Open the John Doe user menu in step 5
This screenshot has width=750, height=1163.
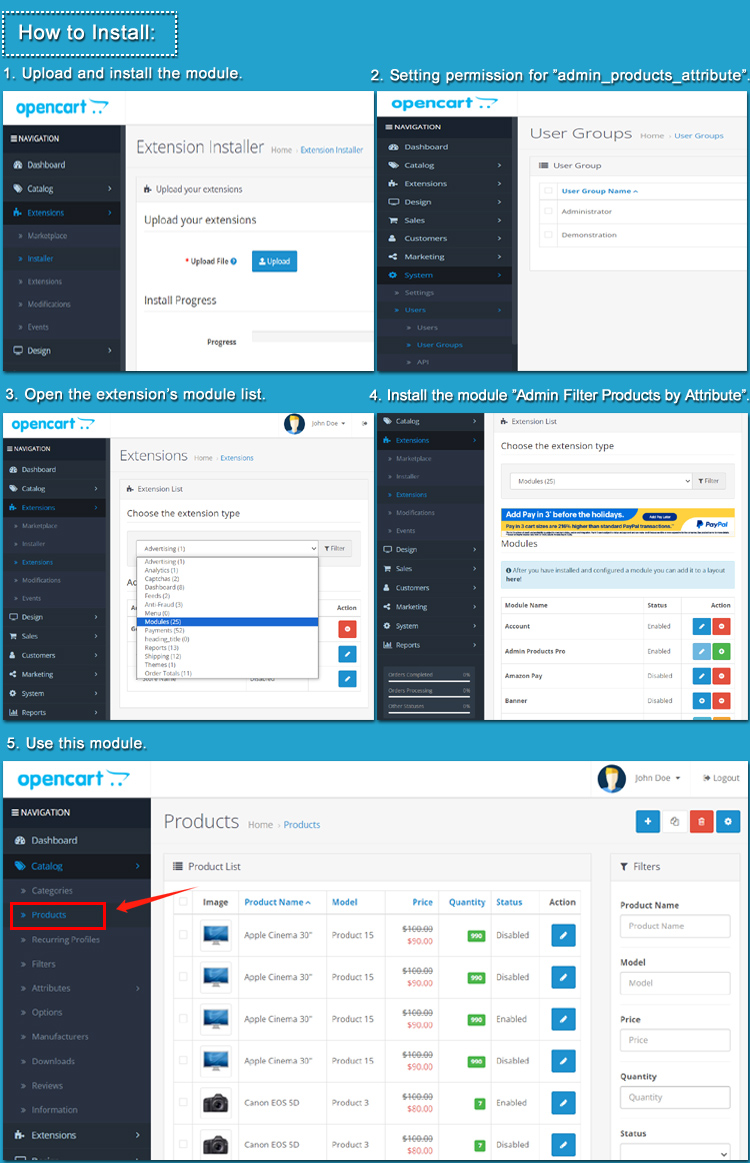click(x=657, y=778)
